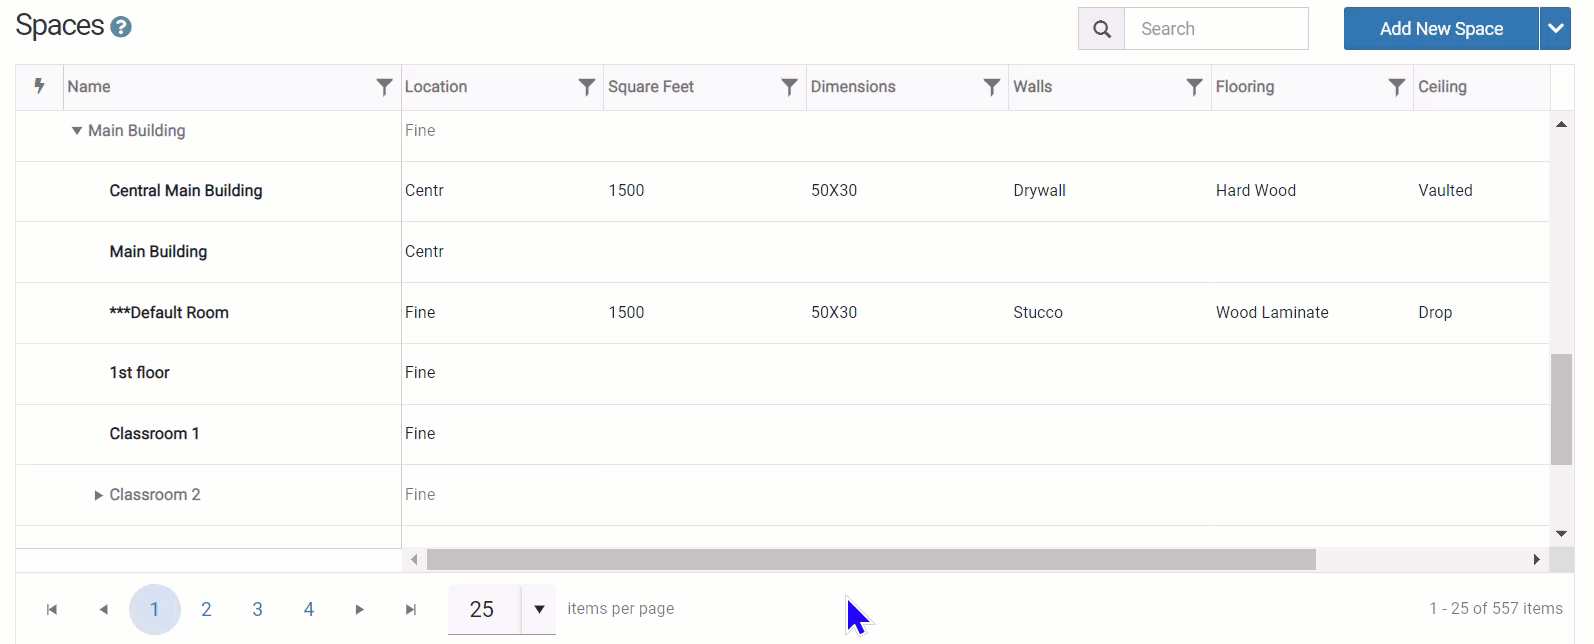The width and height of the screenshot is (1594, 644).
Task: Click the Vaulted ceiling cell
Action: click(x=1445, y=191)
